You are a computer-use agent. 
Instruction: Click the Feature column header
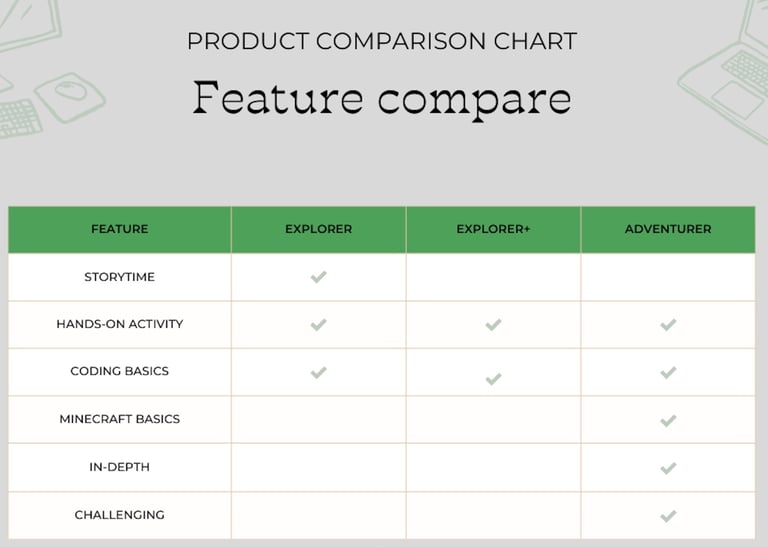[119, 229]
